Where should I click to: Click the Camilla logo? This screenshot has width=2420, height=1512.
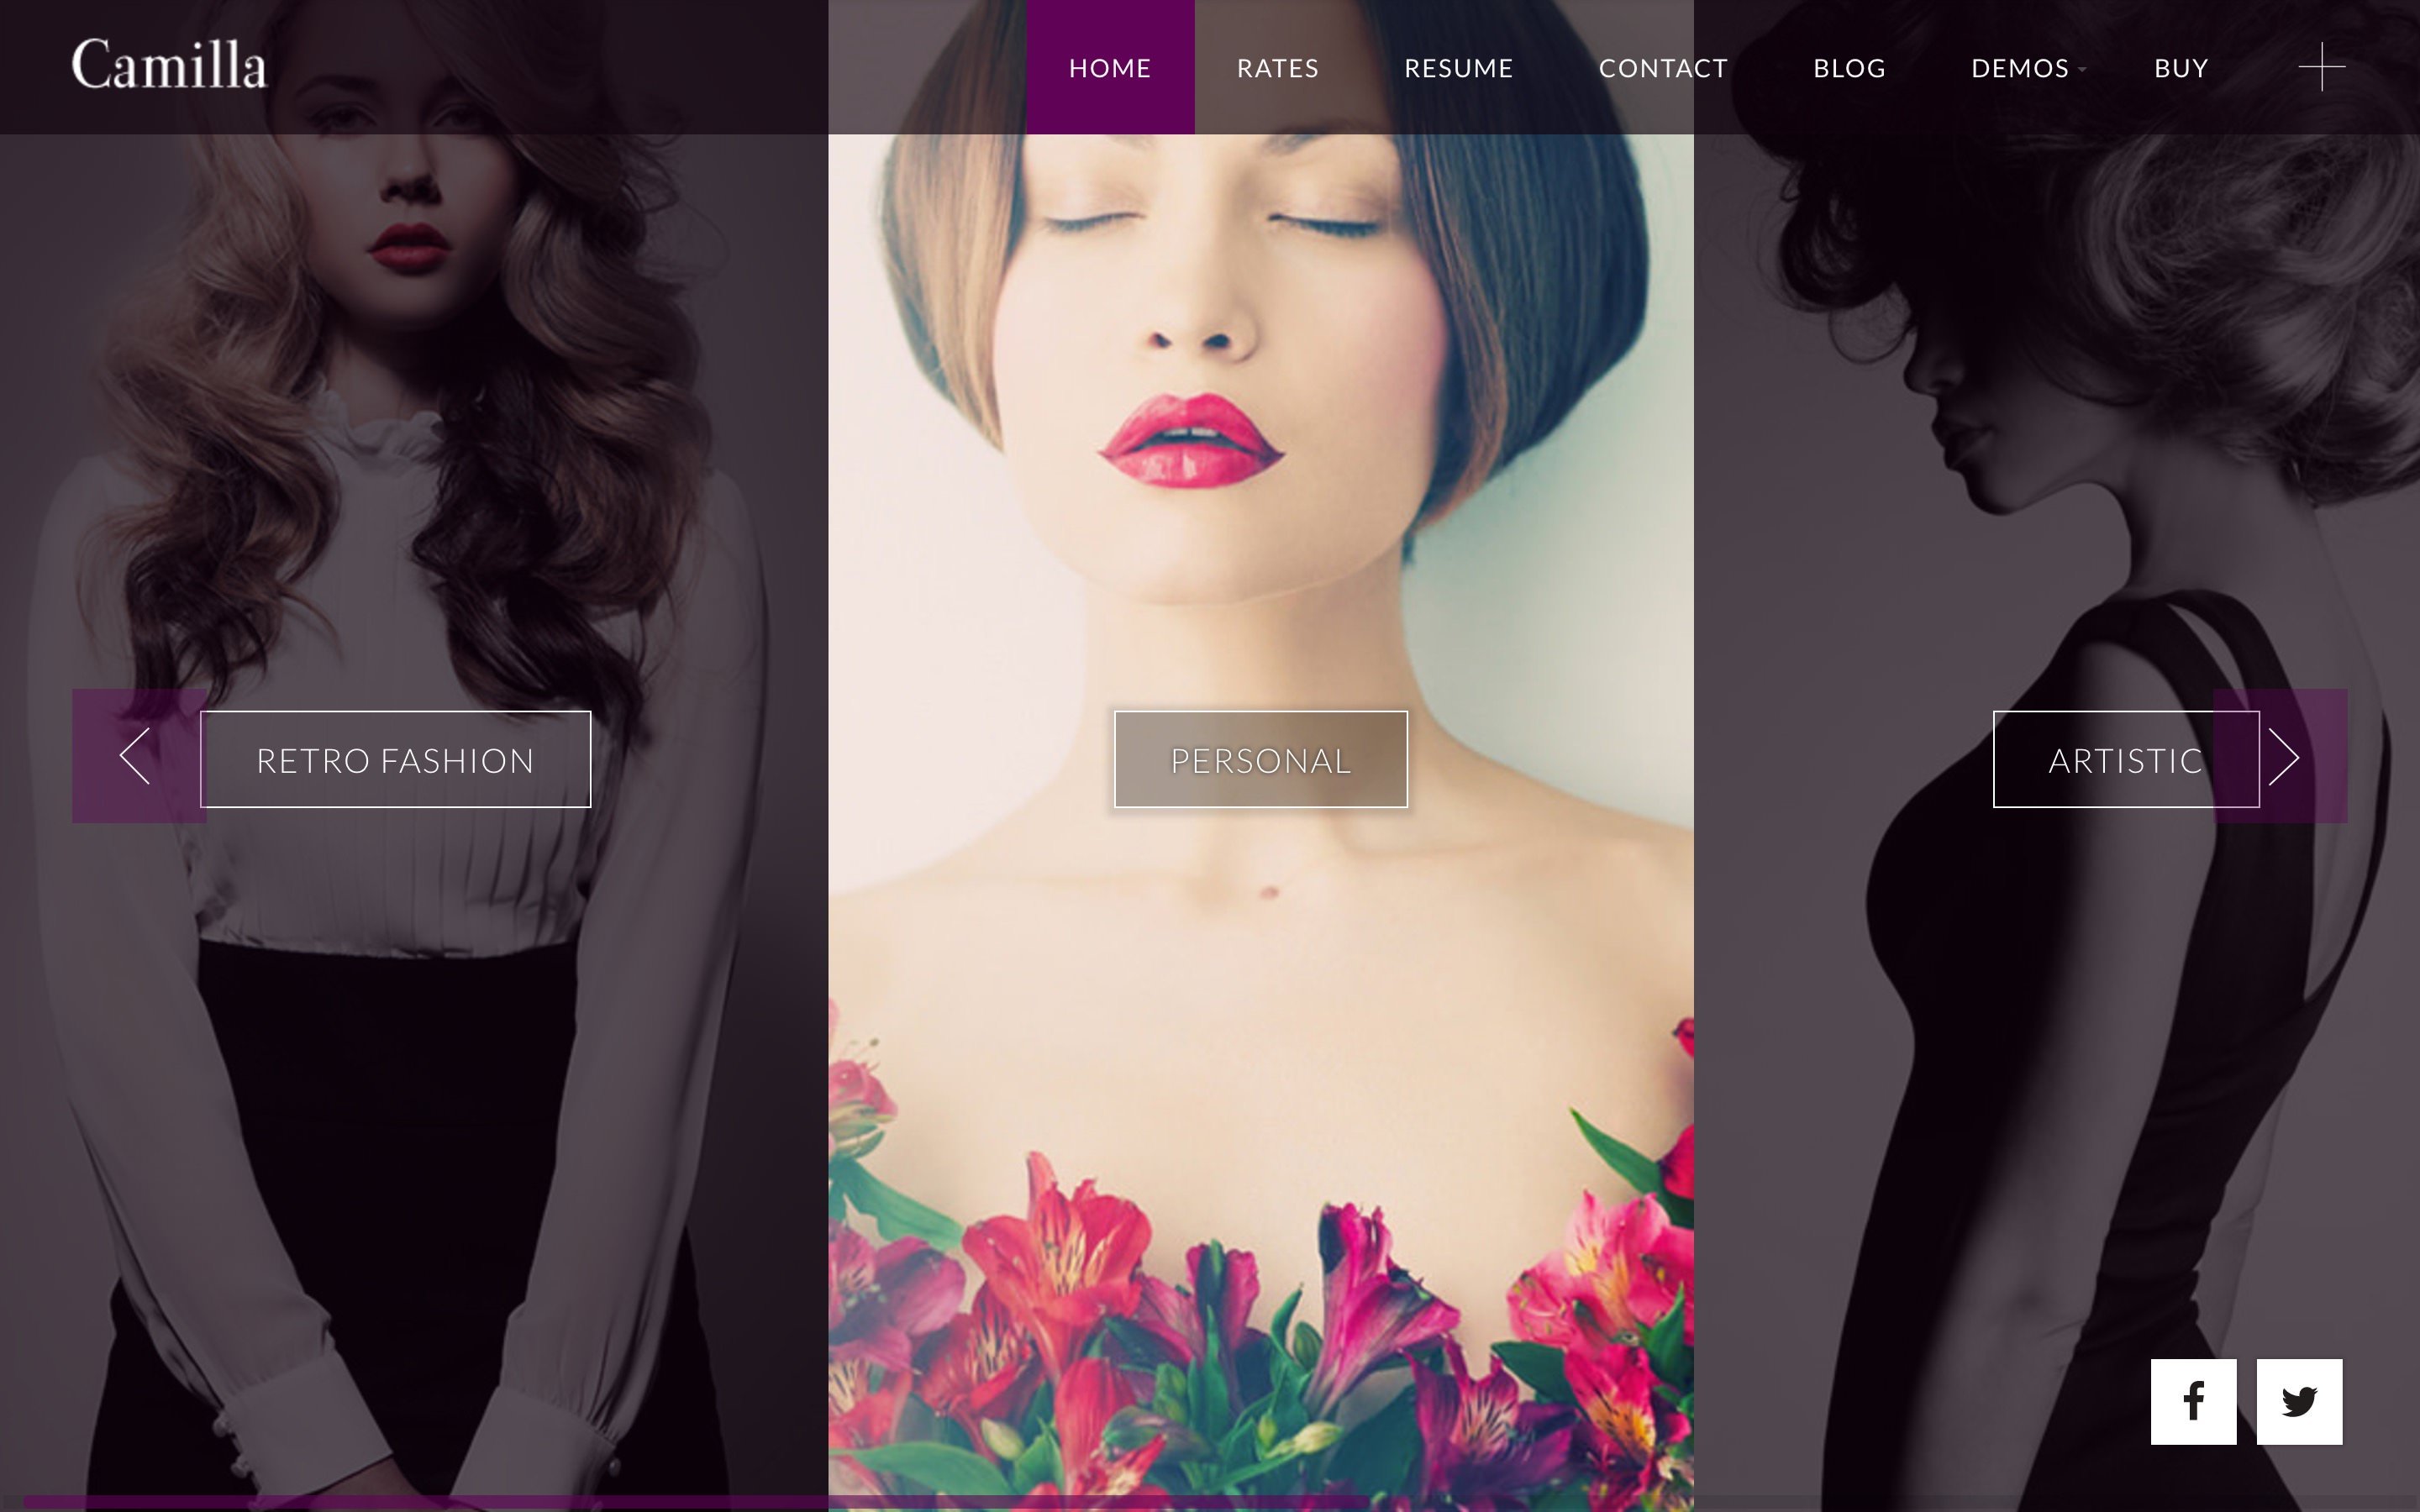[x=169, y=65]
